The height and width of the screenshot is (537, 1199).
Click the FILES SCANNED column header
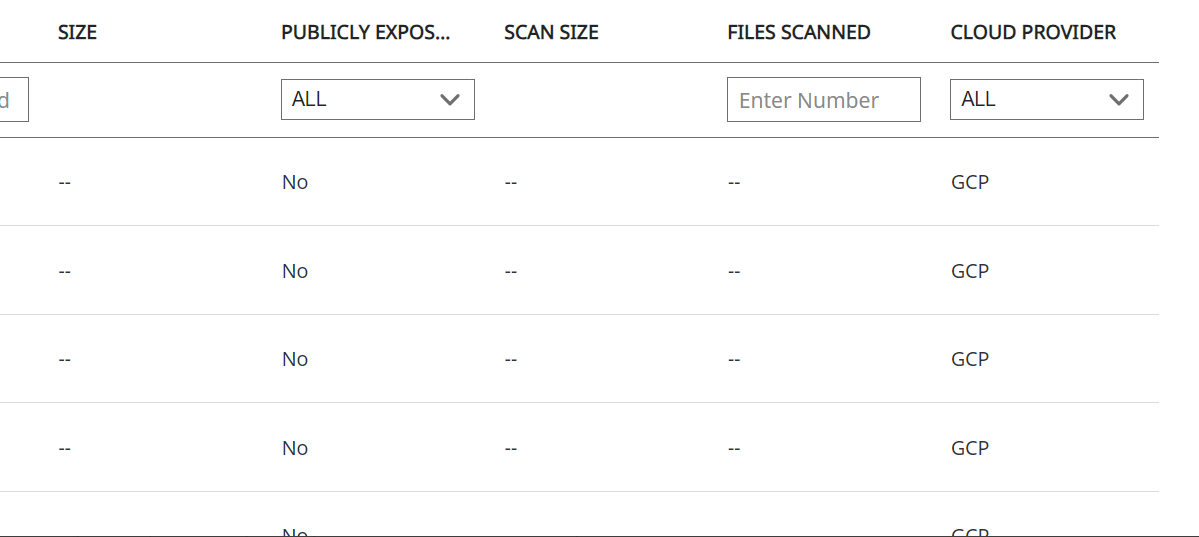pos(798,32)
